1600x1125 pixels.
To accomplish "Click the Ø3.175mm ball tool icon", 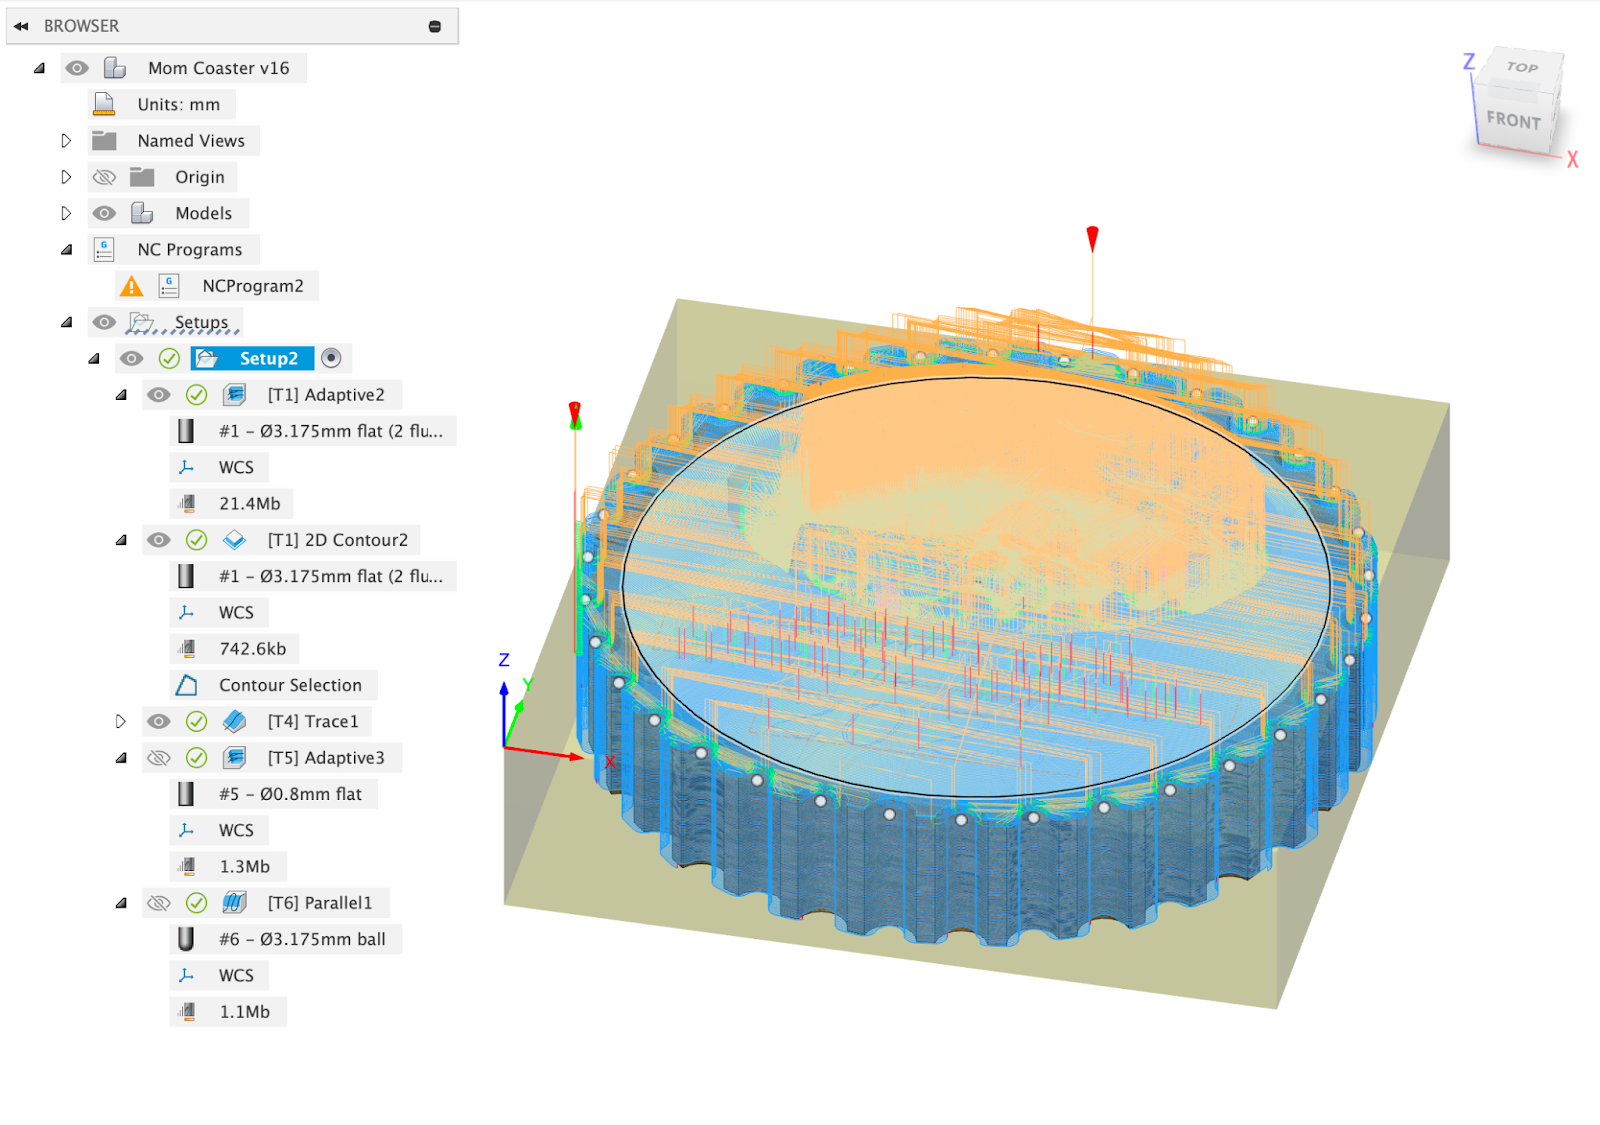I will (x=186, y=939).
